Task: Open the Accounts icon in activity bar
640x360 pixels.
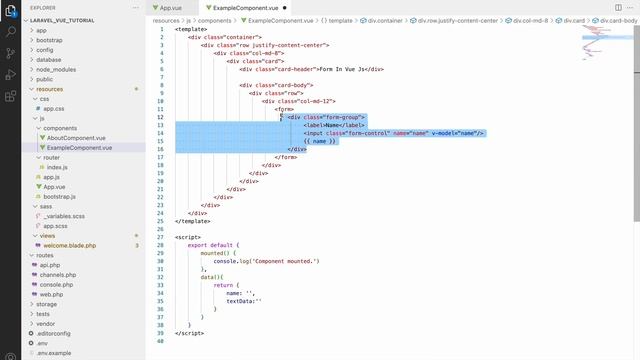Action: [11, 357]
